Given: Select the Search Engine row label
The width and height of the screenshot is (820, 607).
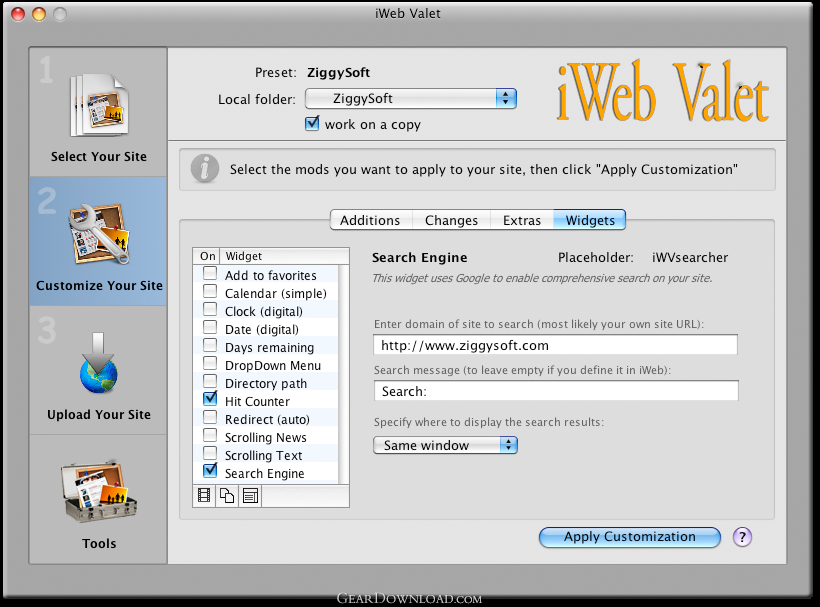Looking at the screenshot, I should (265, 474).
